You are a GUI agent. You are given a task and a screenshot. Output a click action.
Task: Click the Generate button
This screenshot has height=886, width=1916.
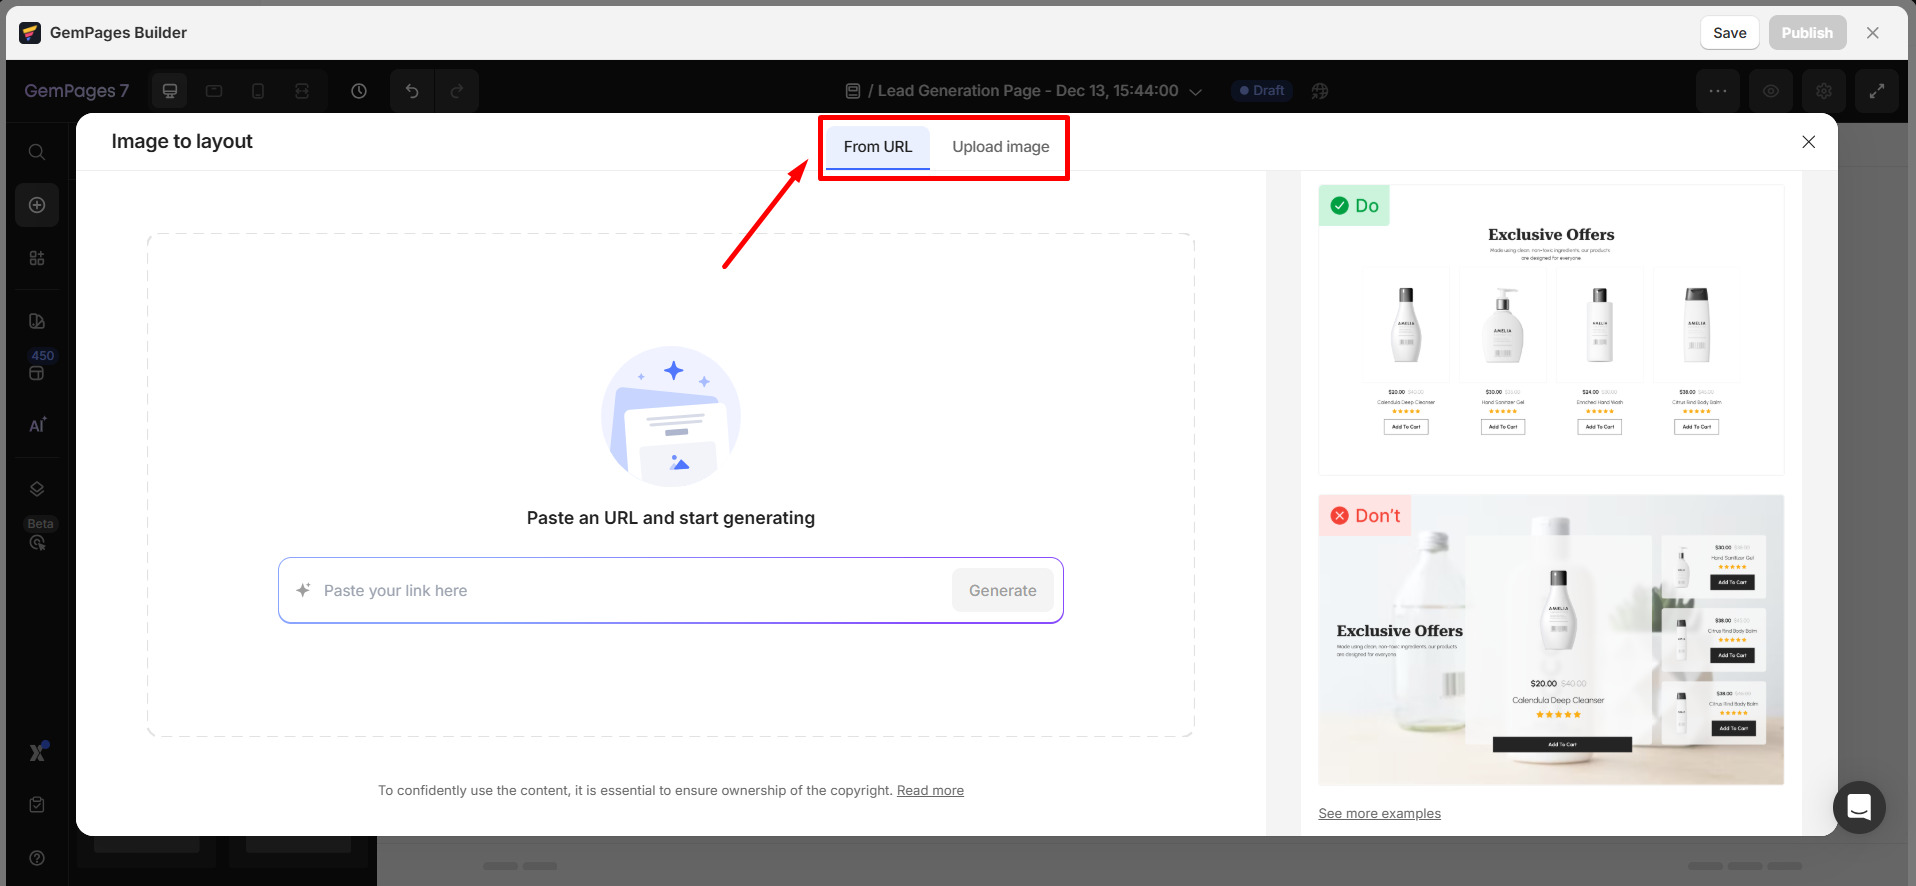pos(1002,591)
